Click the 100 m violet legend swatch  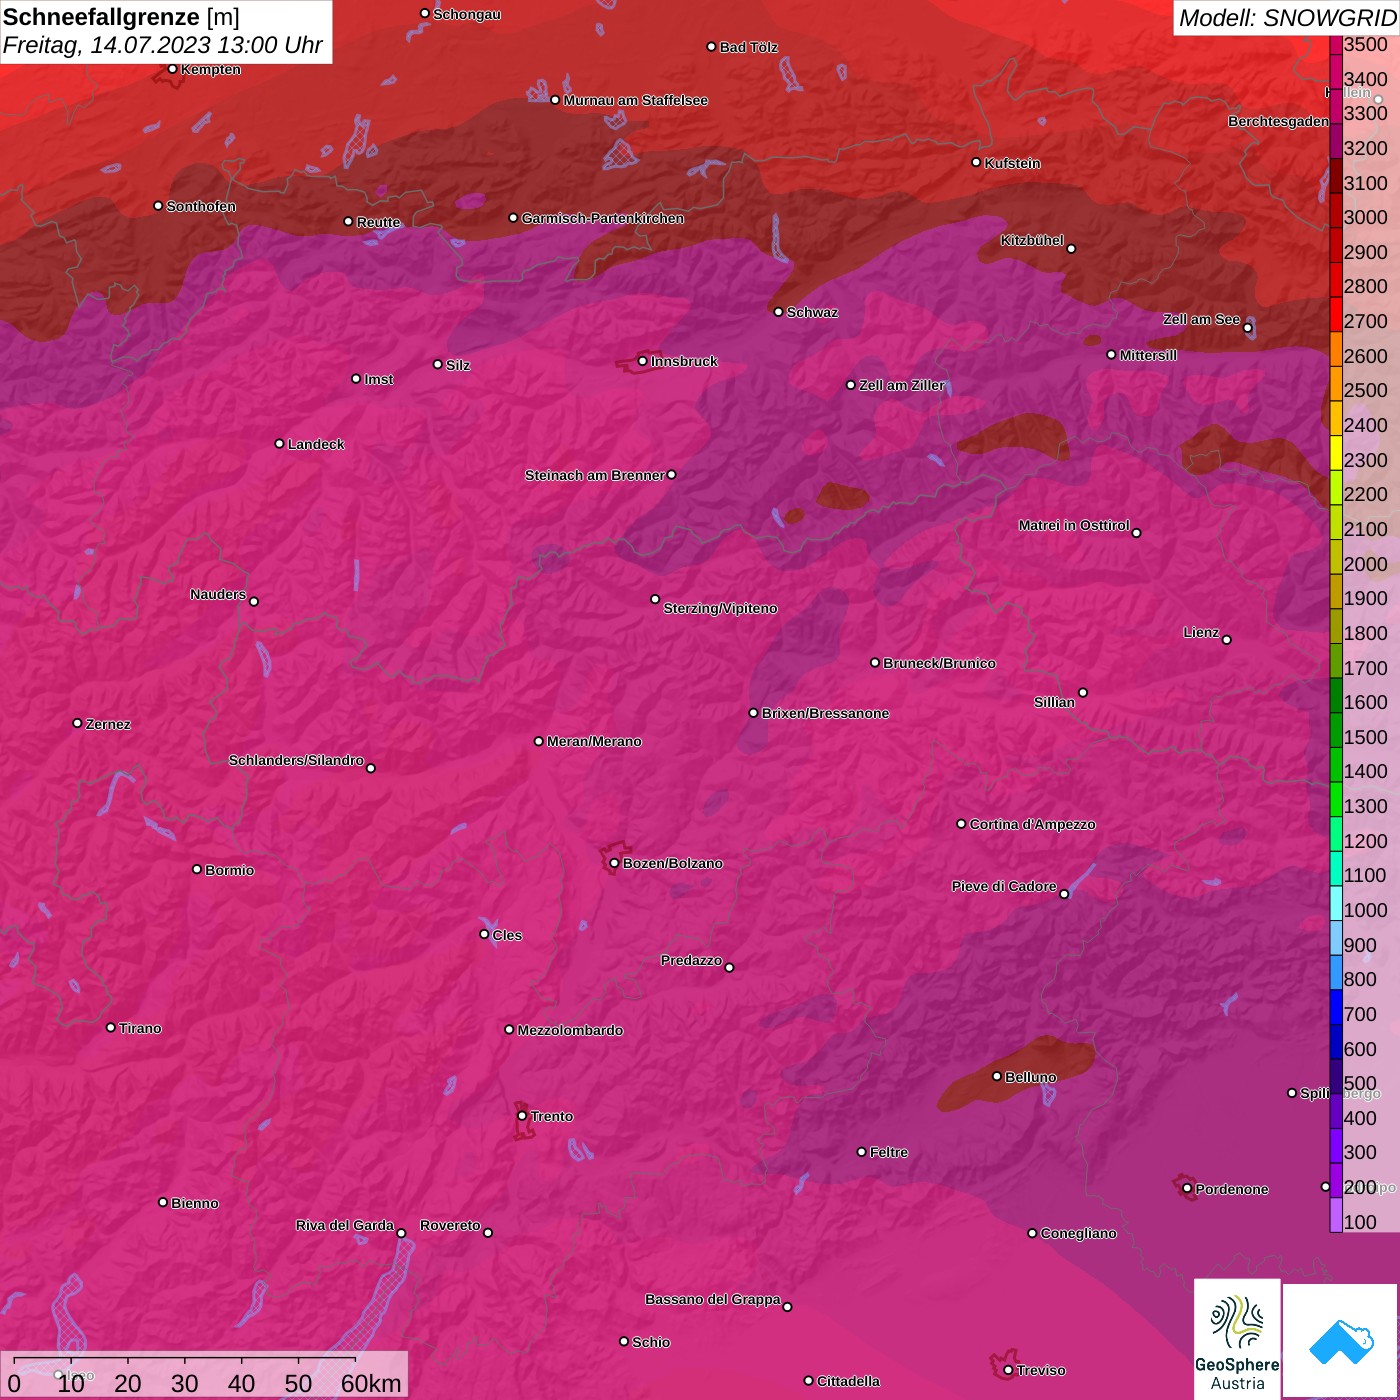coord(1336,1215)
